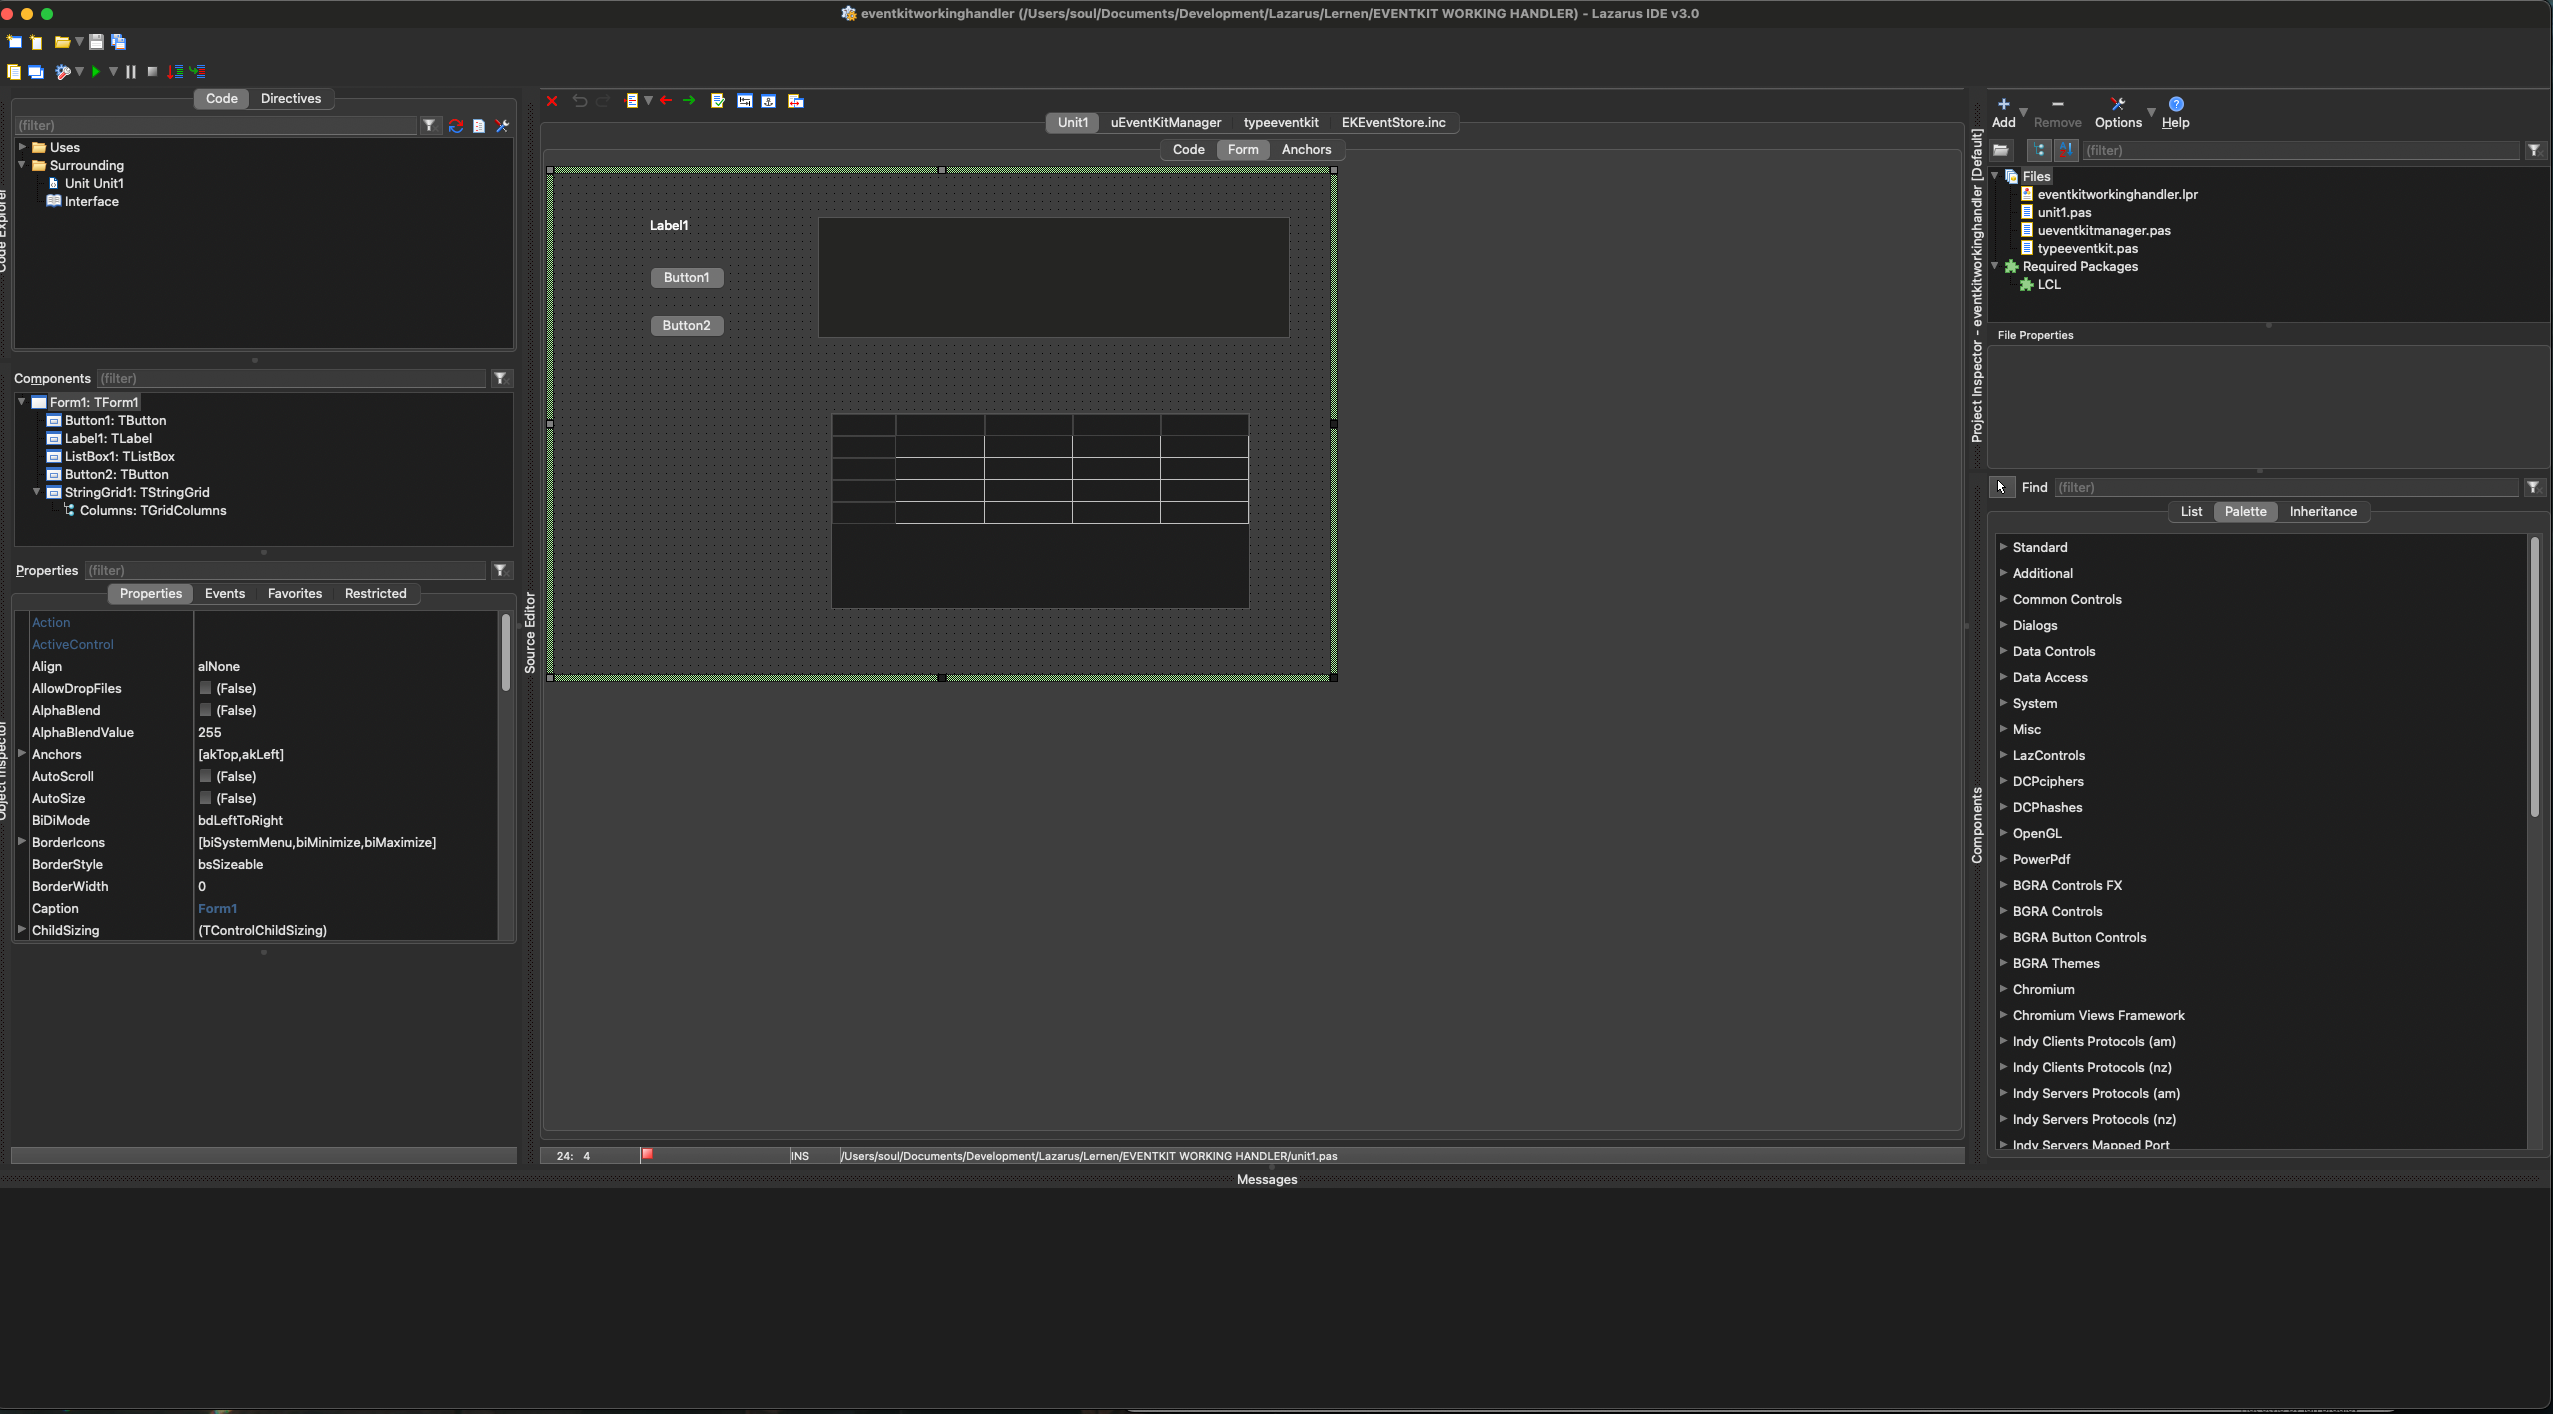Screen dimensions: 2553x1414
Task: Toggle the AllowDropFiles checkbox
Action: pos(205,688)
